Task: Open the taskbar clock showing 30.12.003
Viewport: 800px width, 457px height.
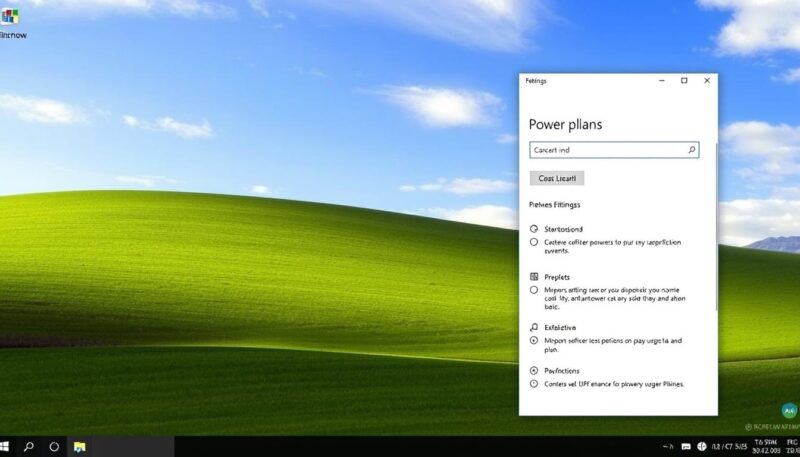Action: tap(766, 447)
